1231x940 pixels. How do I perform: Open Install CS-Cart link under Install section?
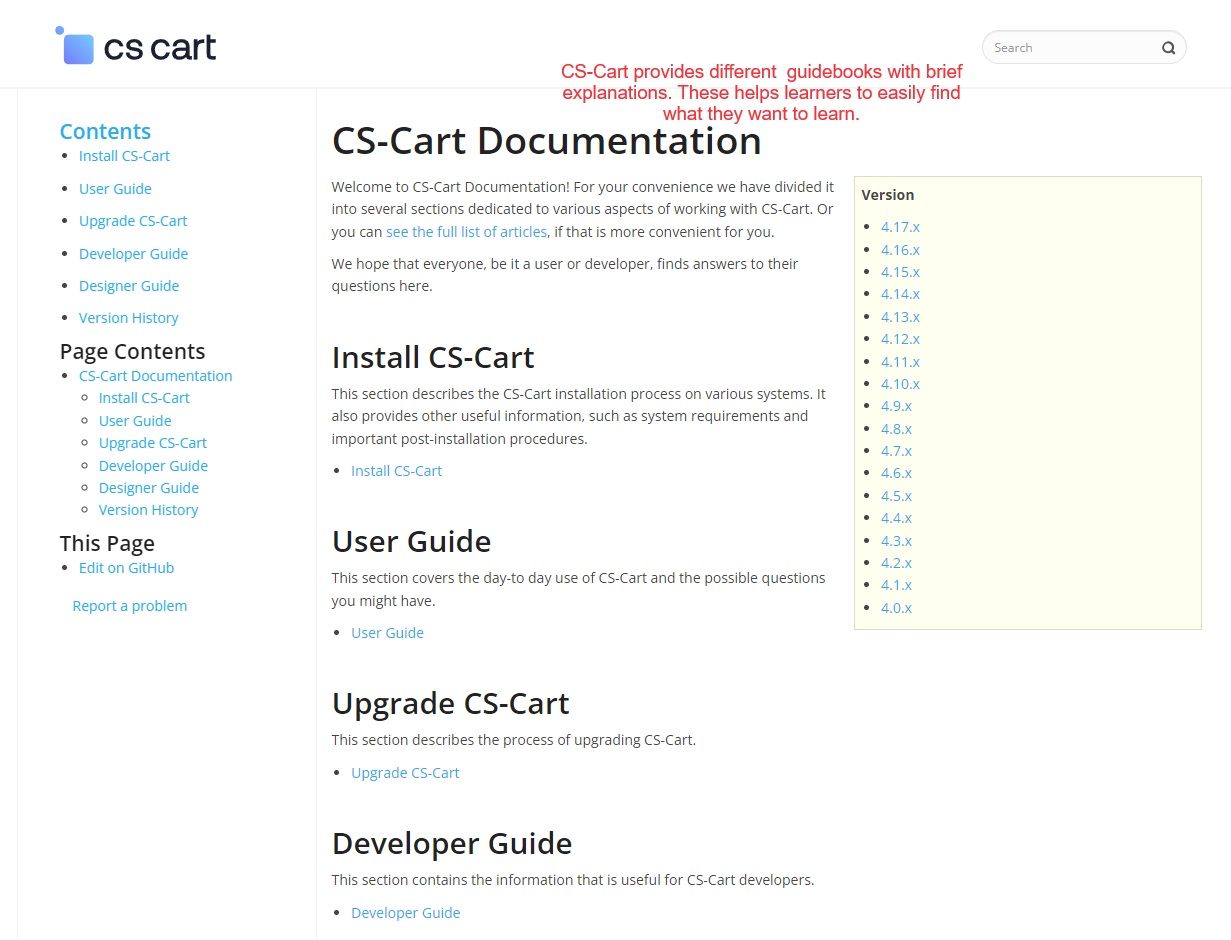coord(396,471)
